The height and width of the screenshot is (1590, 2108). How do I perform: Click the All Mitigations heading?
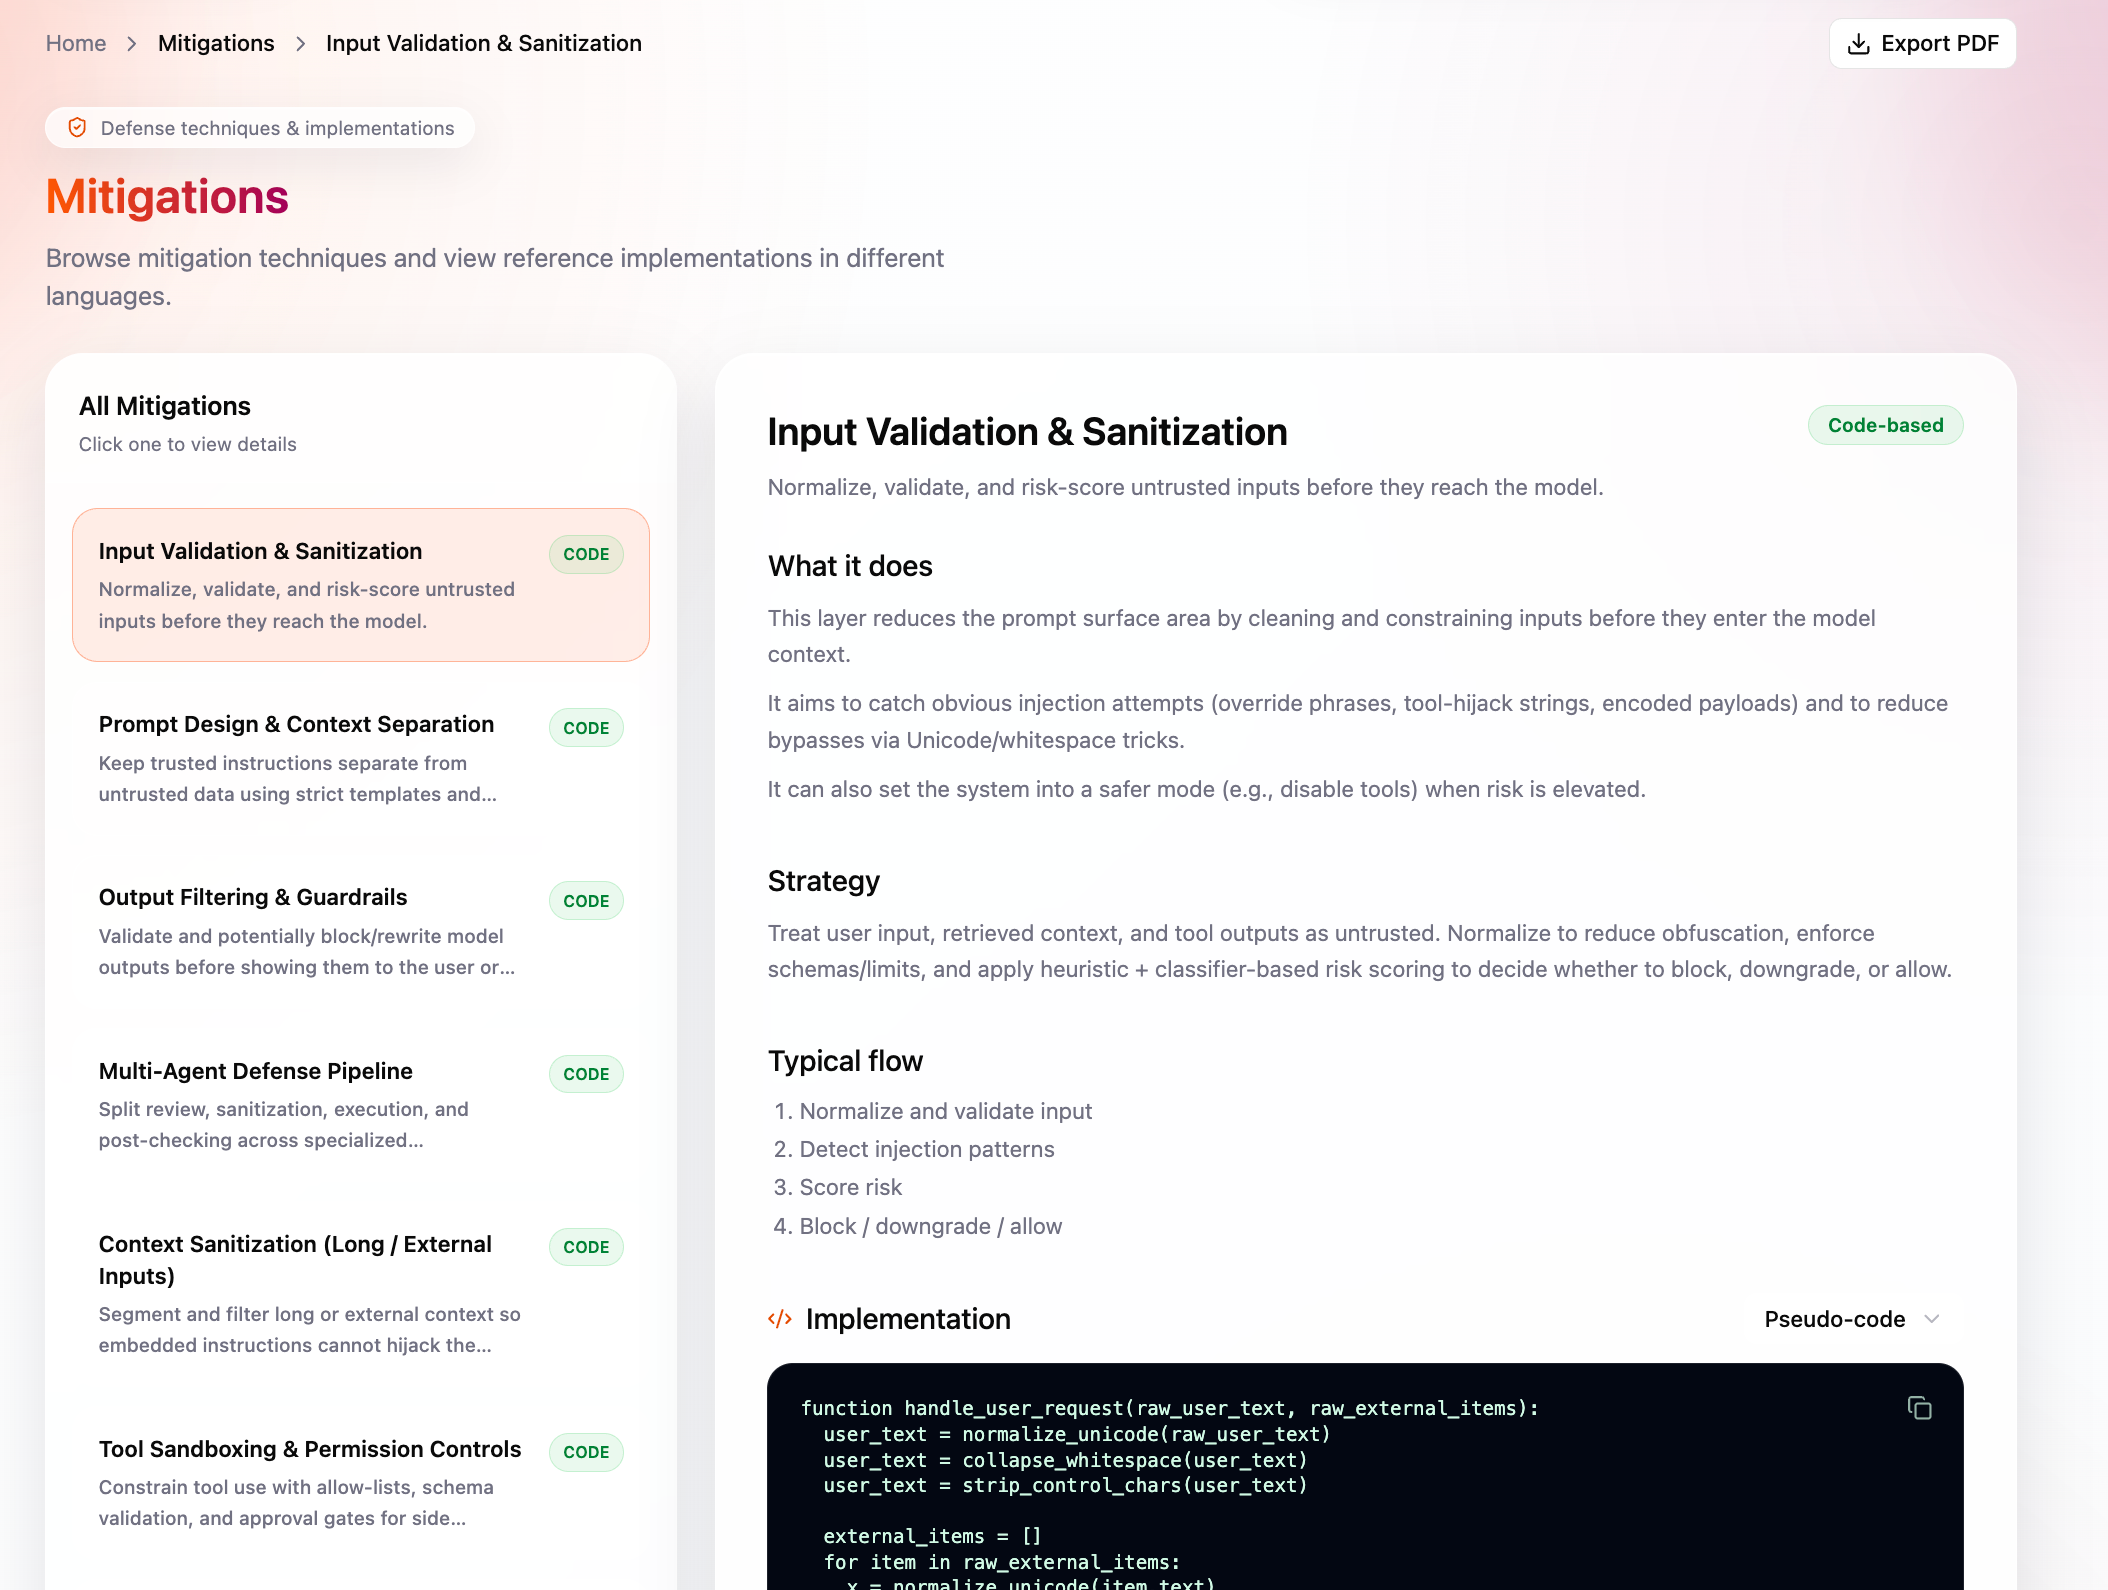(165, 406)
